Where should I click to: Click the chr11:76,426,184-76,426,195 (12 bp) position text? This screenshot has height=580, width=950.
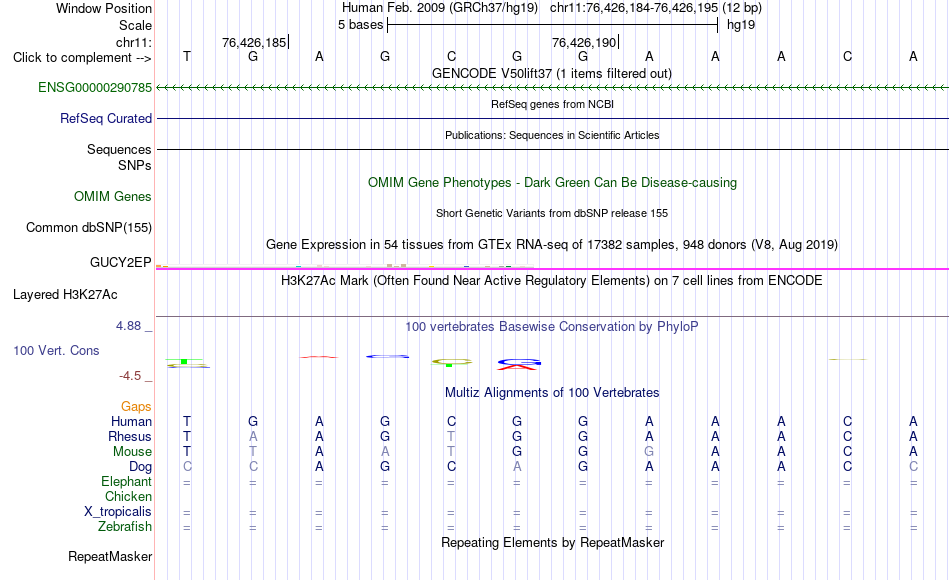(x=656, y=8)
